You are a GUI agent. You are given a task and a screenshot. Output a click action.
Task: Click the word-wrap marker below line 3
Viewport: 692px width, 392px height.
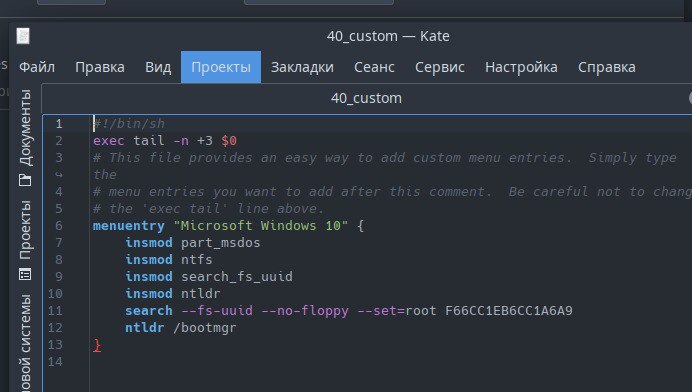(59, 175)
